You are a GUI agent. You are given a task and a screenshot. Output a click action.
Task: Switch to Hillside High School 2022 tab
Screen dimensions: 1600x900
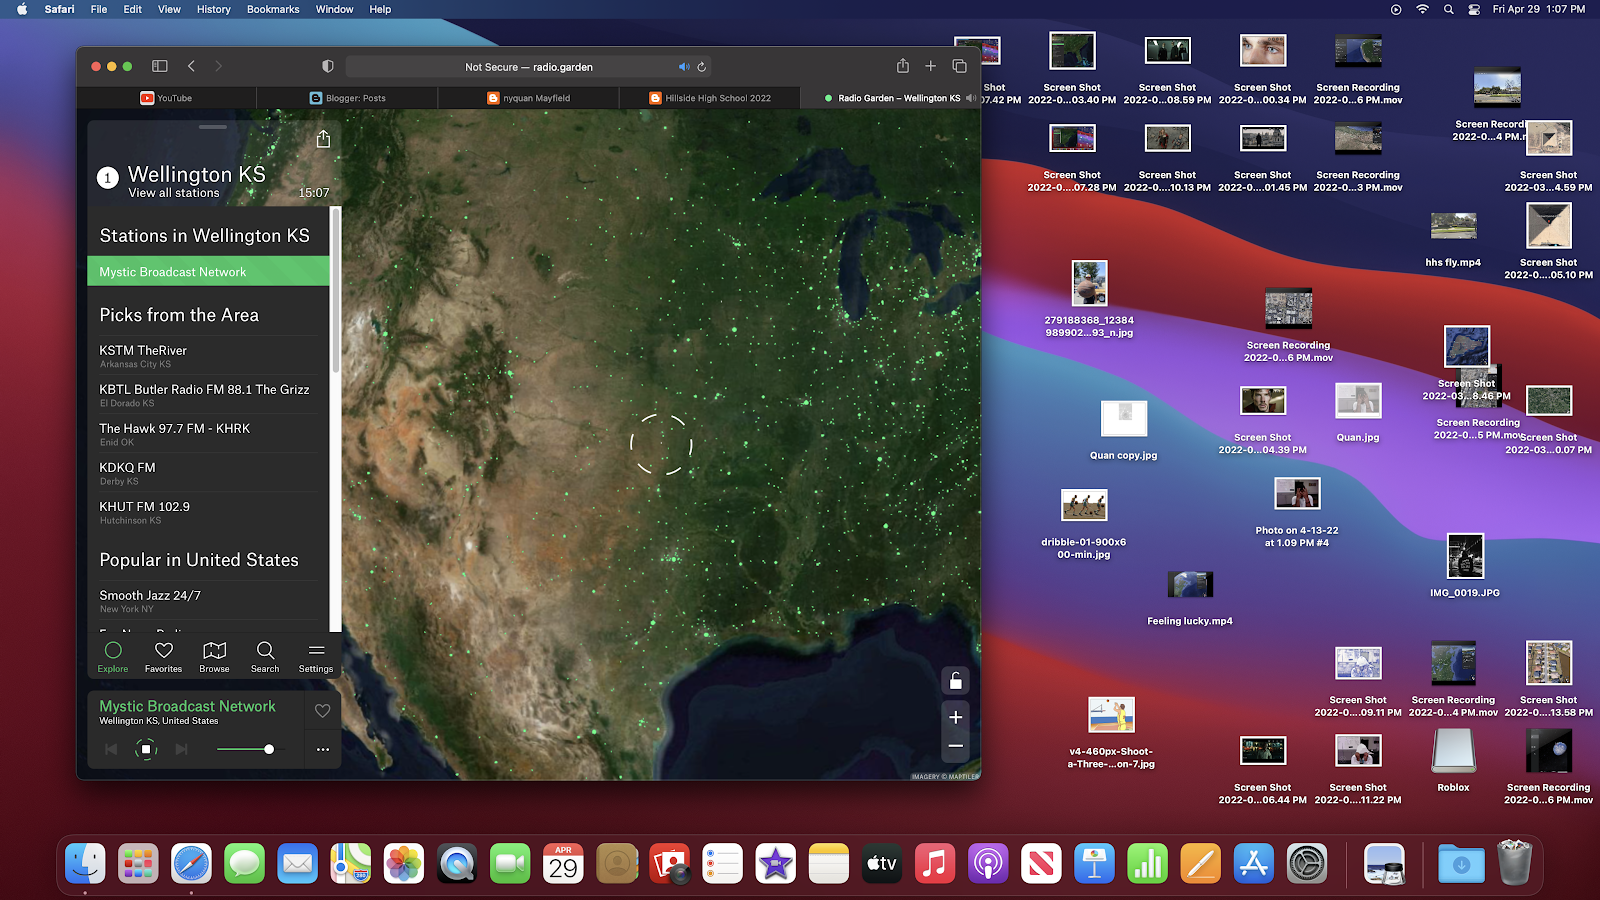coord(709,98)
